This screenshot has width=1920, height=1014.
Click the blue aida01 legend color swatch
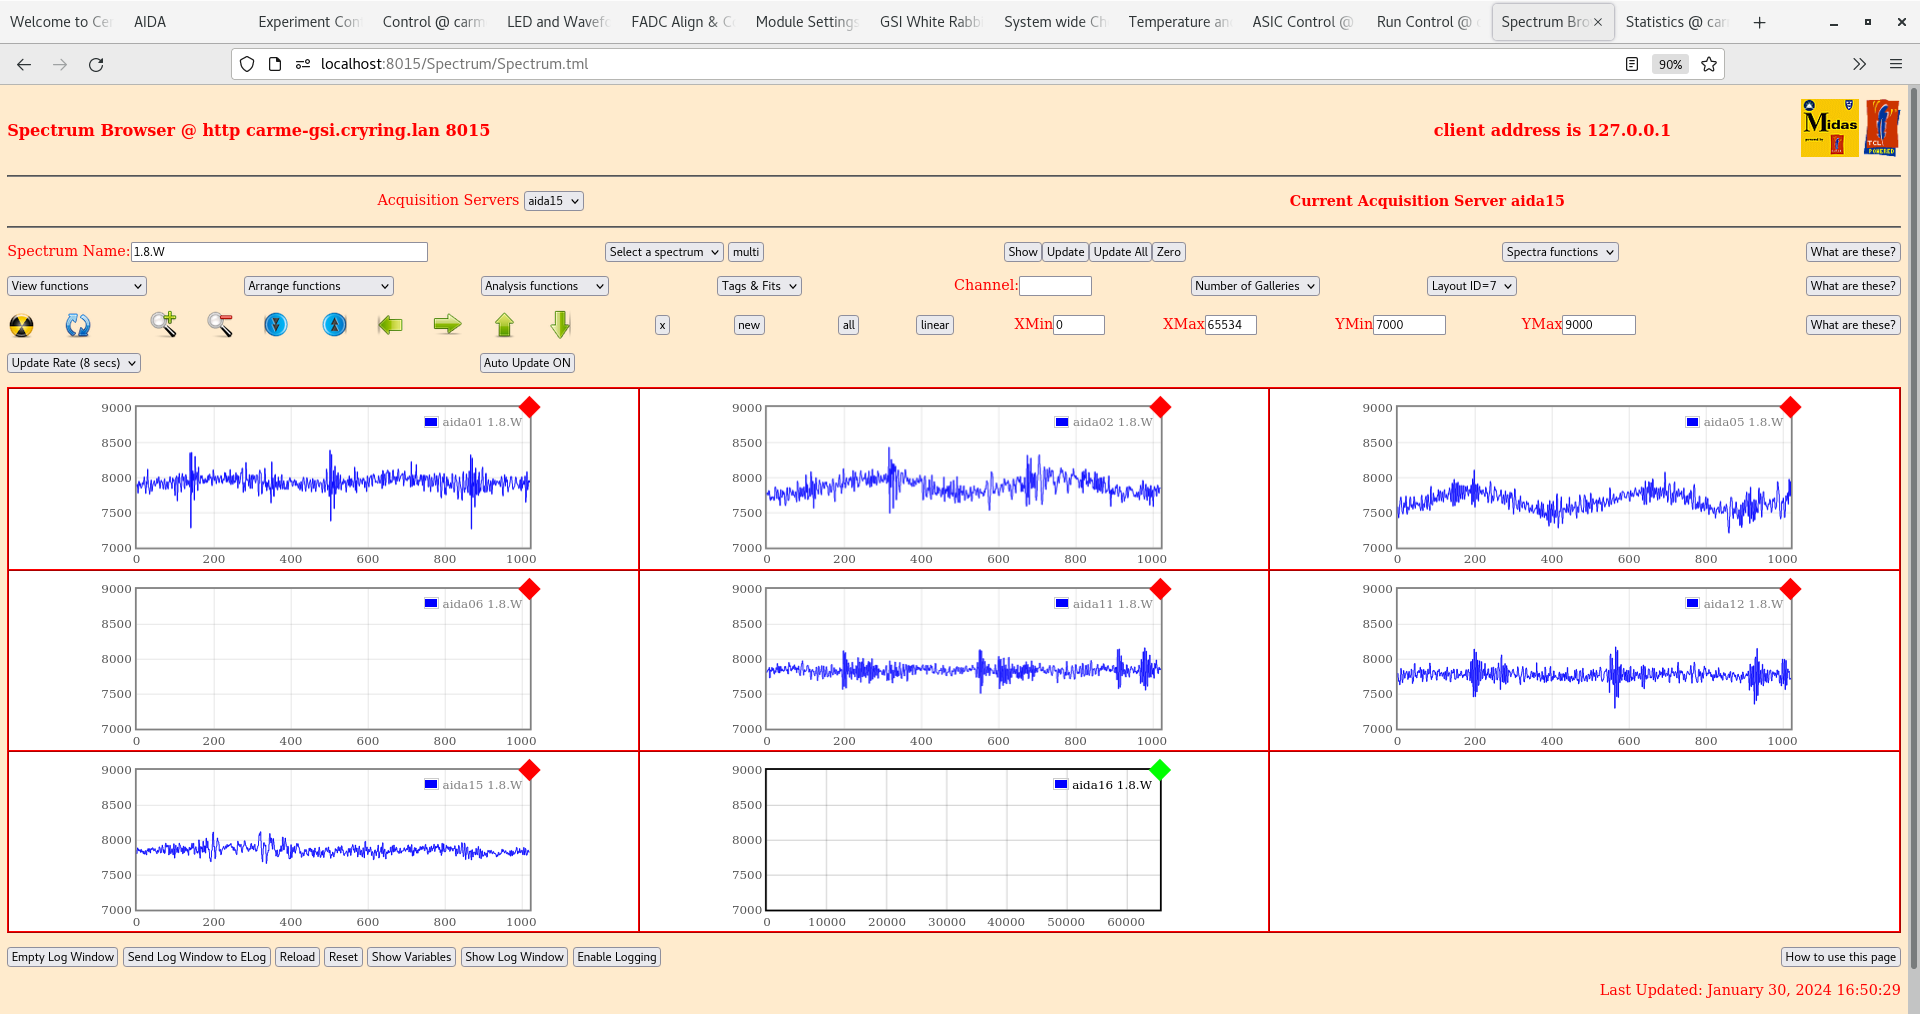[431, 422]
